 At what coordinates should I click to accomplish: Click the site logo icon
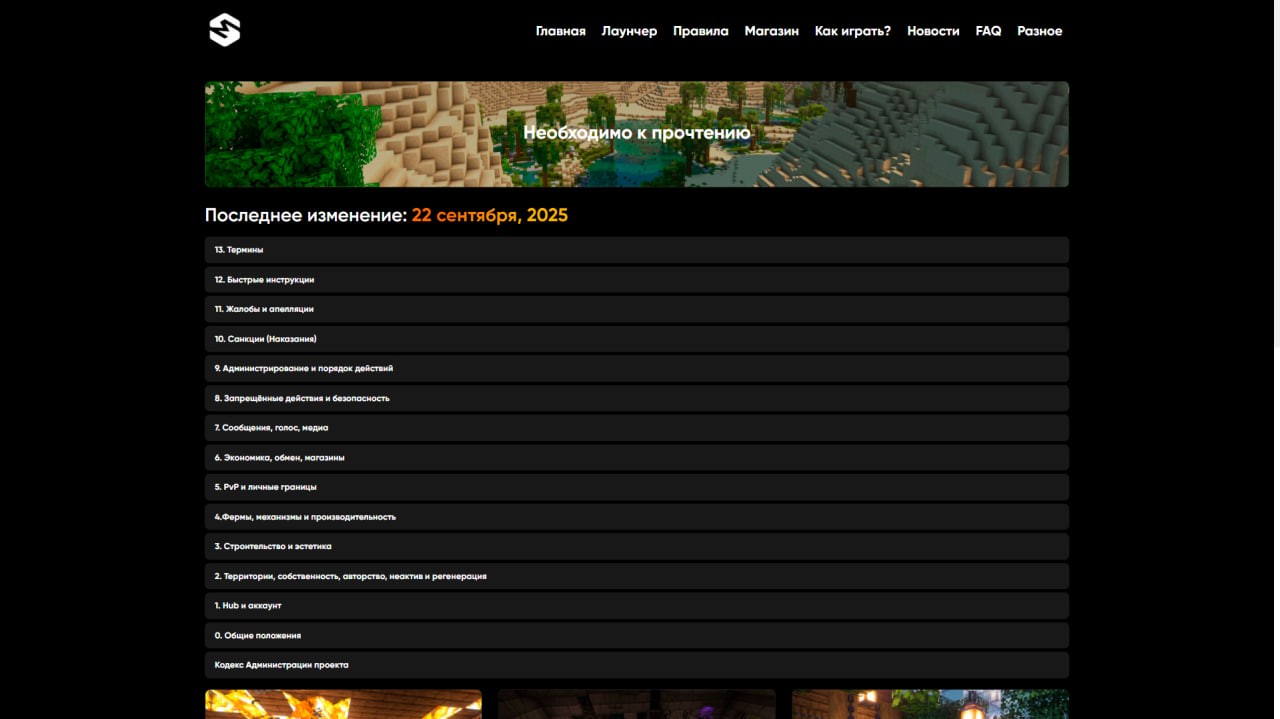(225, 30)
